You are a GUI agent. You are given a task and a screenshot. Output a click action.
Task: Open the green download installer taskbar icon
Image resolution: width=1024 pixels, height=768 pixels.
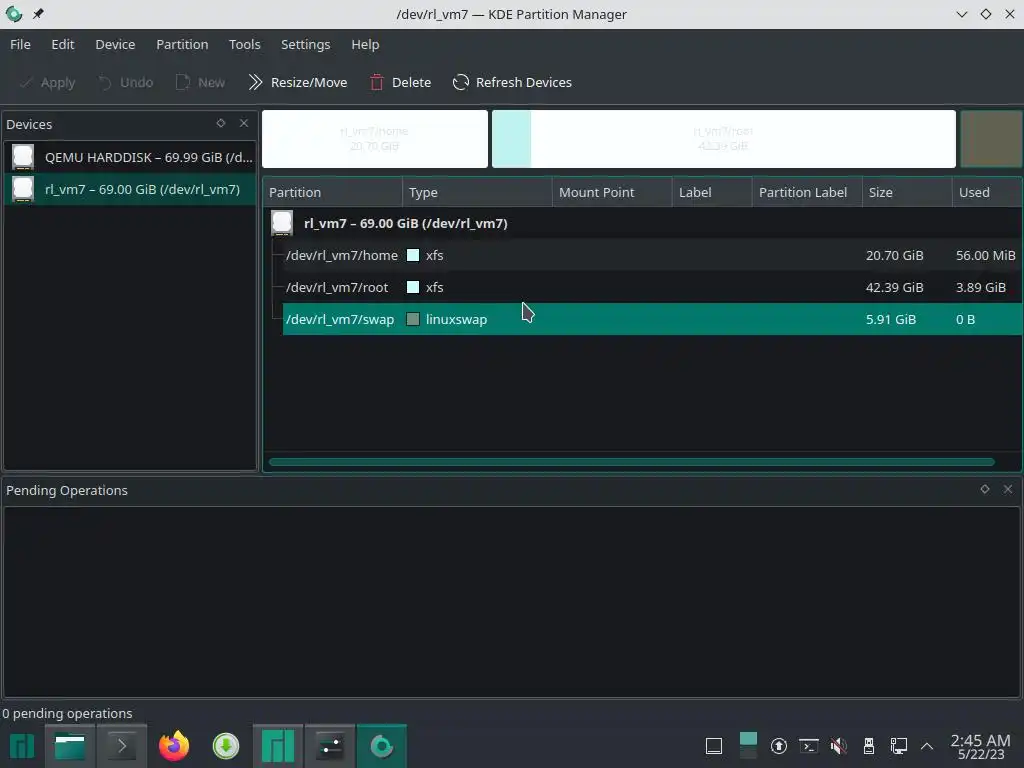[226, 746]
